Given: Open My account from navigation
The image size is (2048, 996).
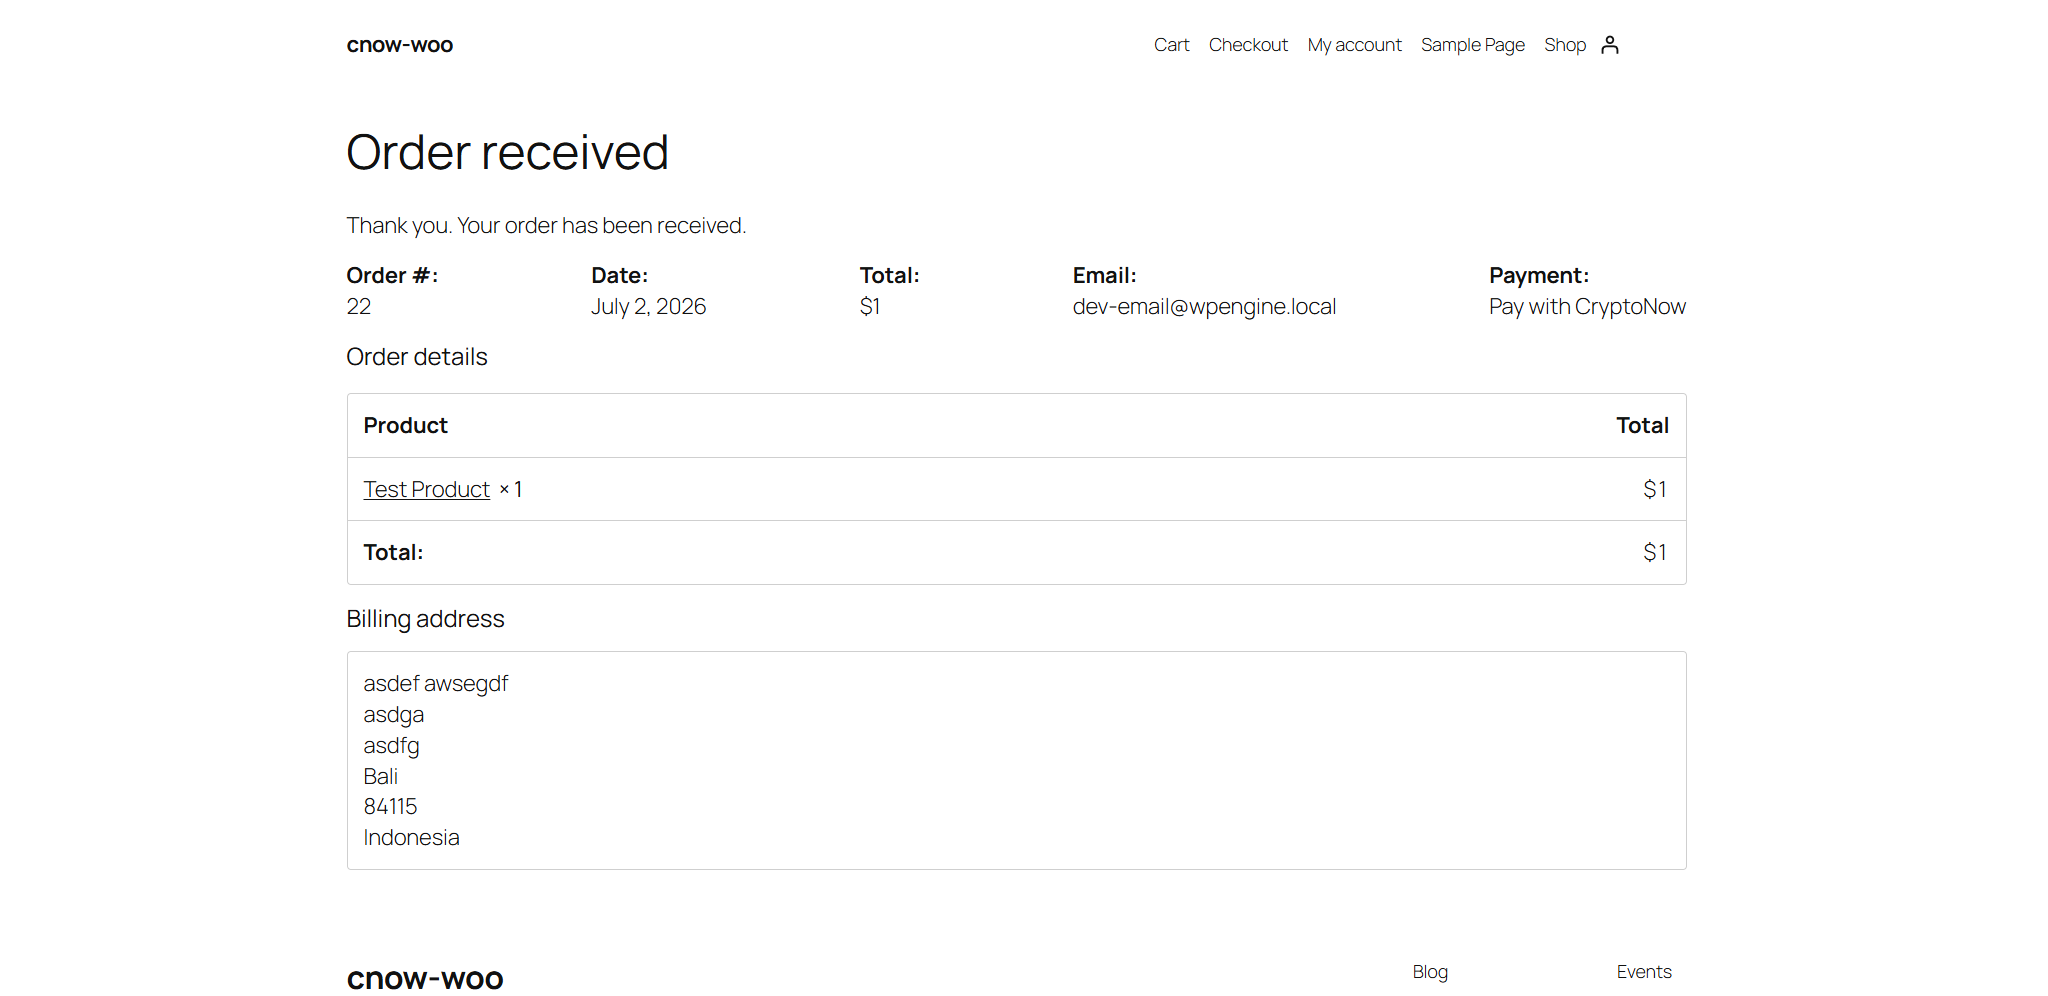Looking at the screenshot, I should 1354,45.
